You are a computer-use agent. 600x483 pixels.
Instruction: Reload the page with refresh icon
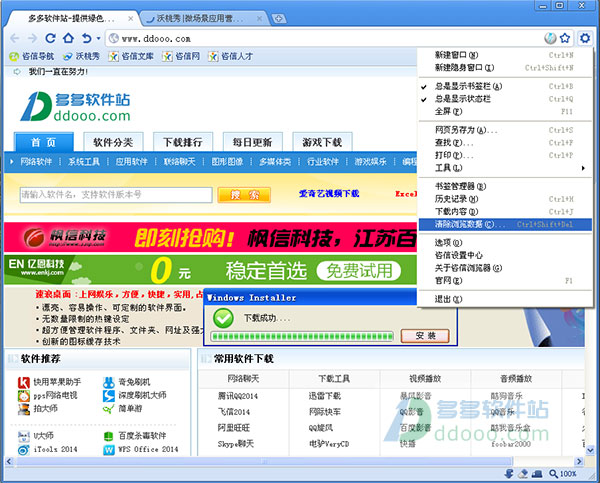(x=51, y=38)
